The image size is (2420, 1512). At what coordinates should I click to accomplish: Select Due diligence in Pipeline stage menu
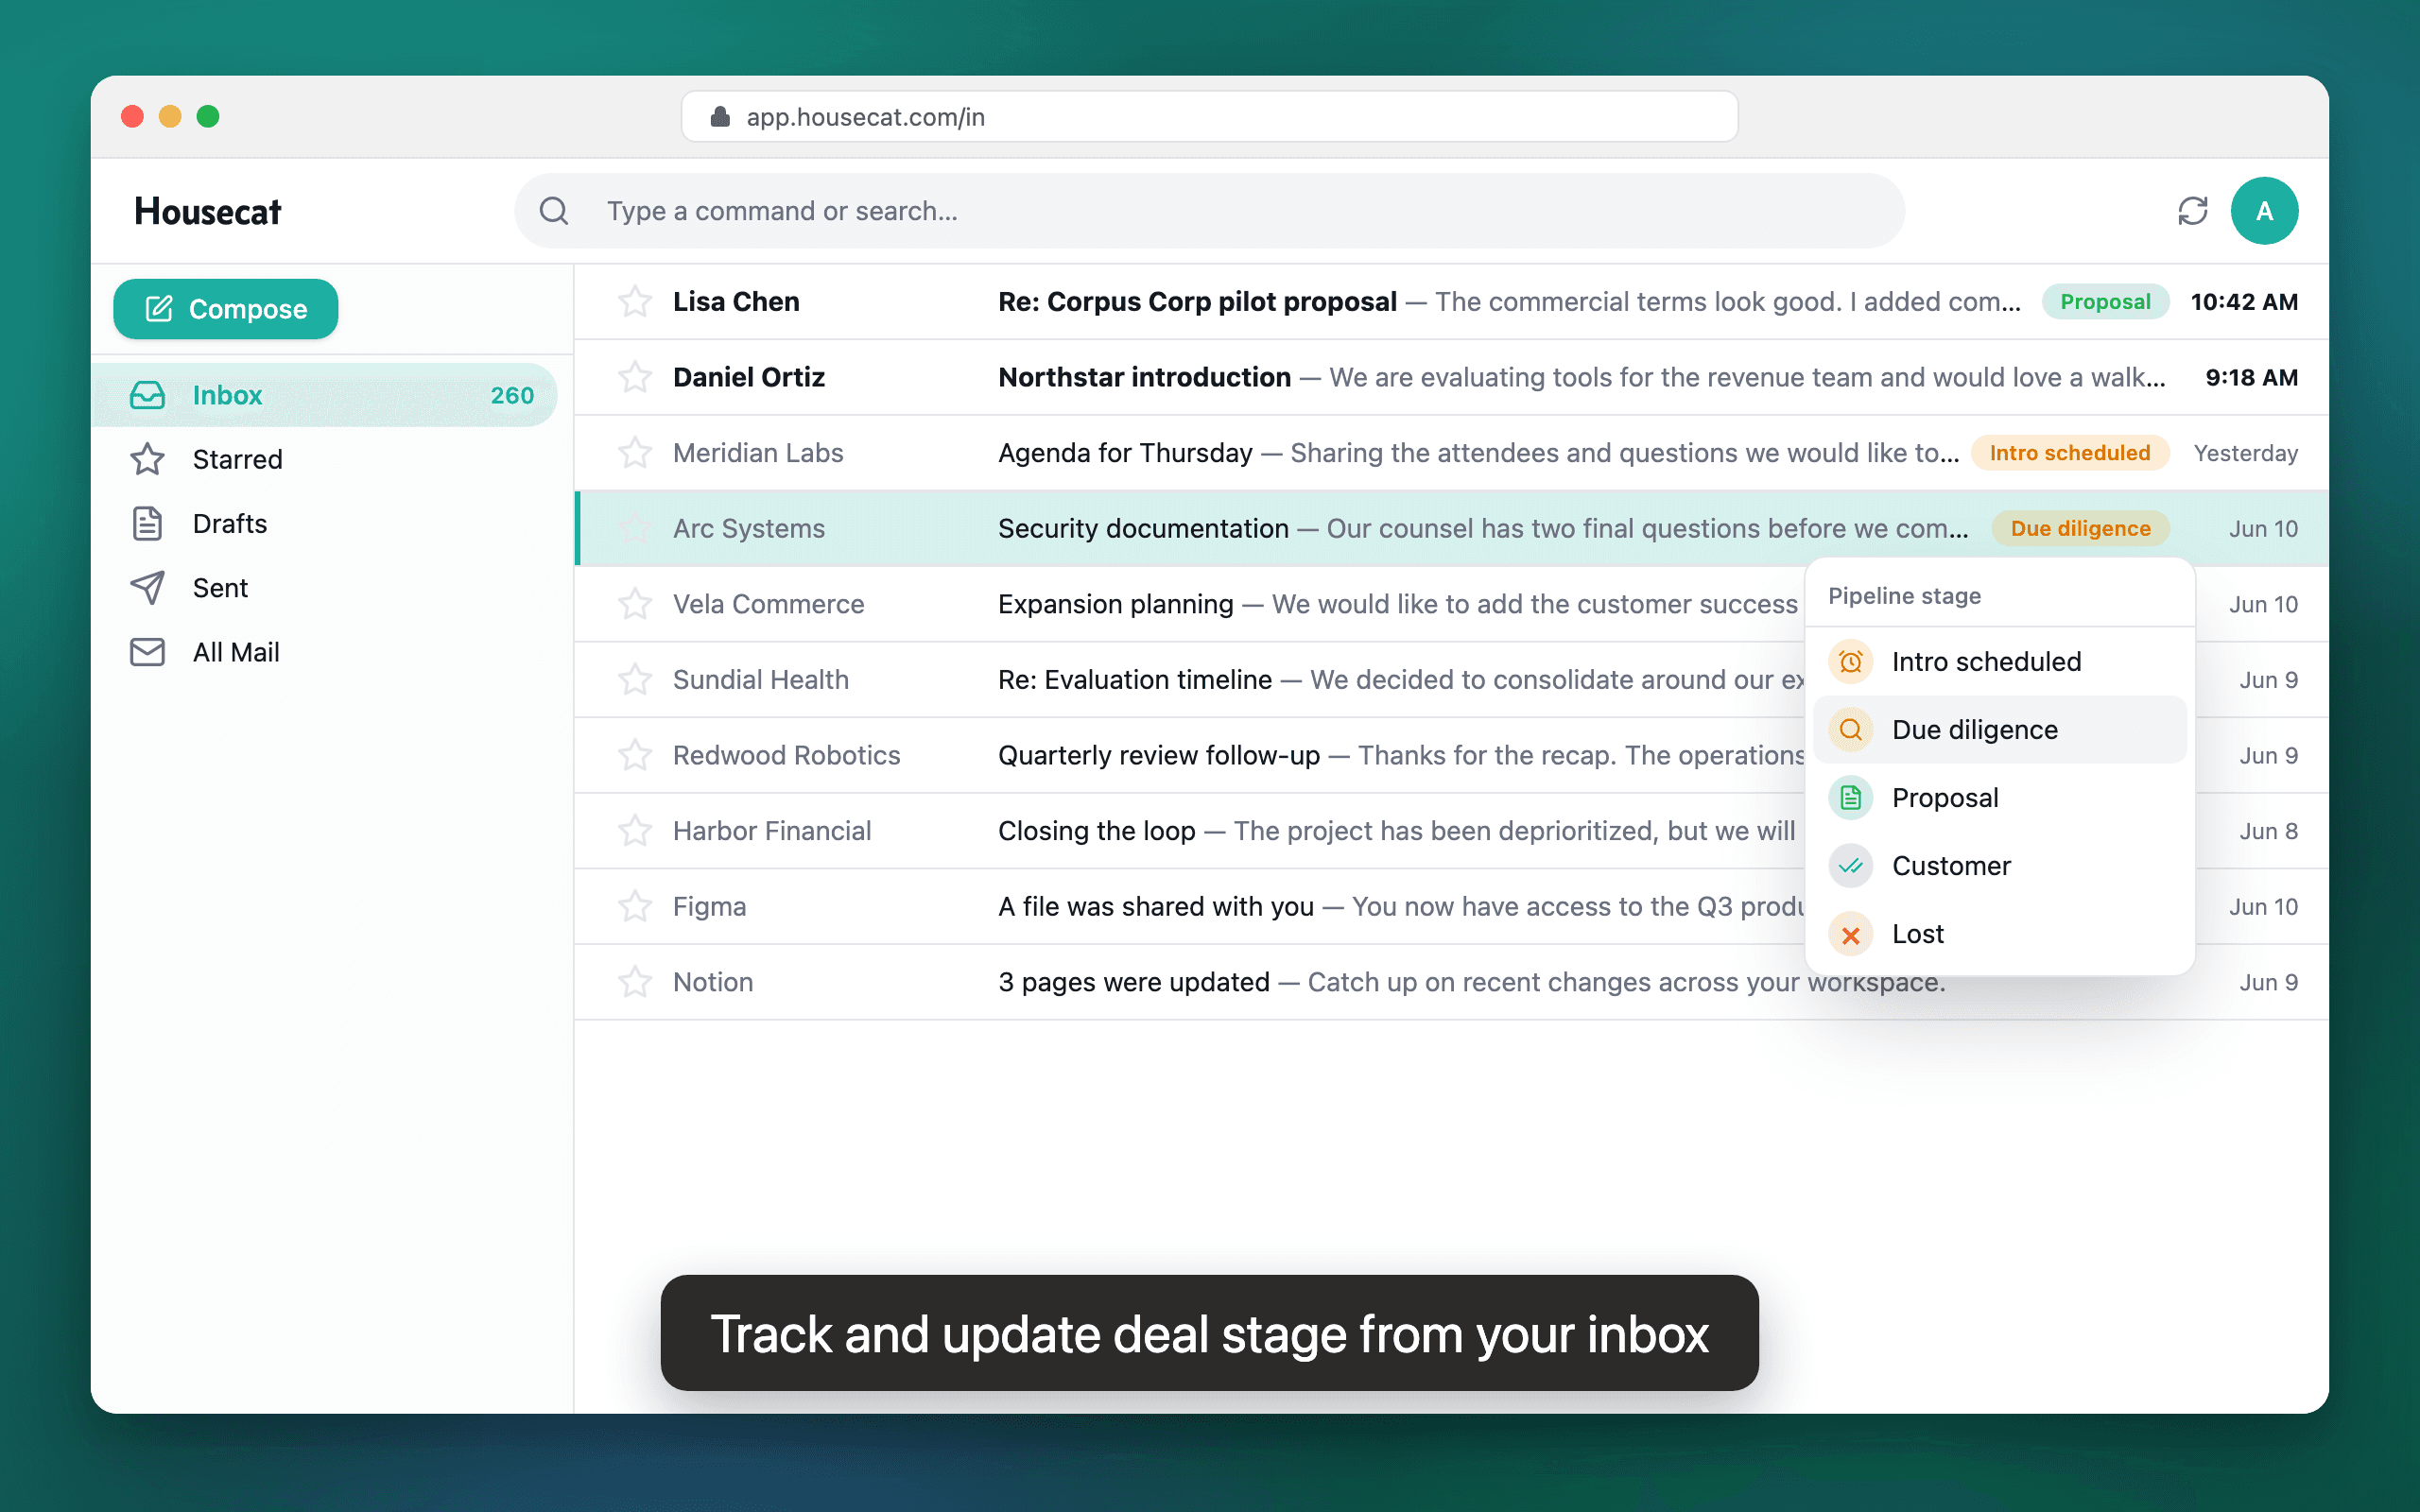(2000, 730)
